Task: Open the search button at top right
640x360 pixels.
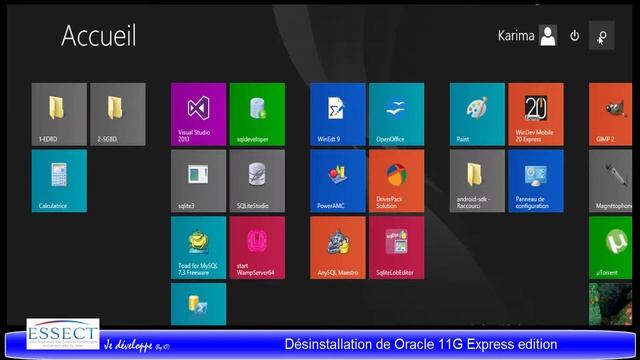Action: click(x=602, y=36)
